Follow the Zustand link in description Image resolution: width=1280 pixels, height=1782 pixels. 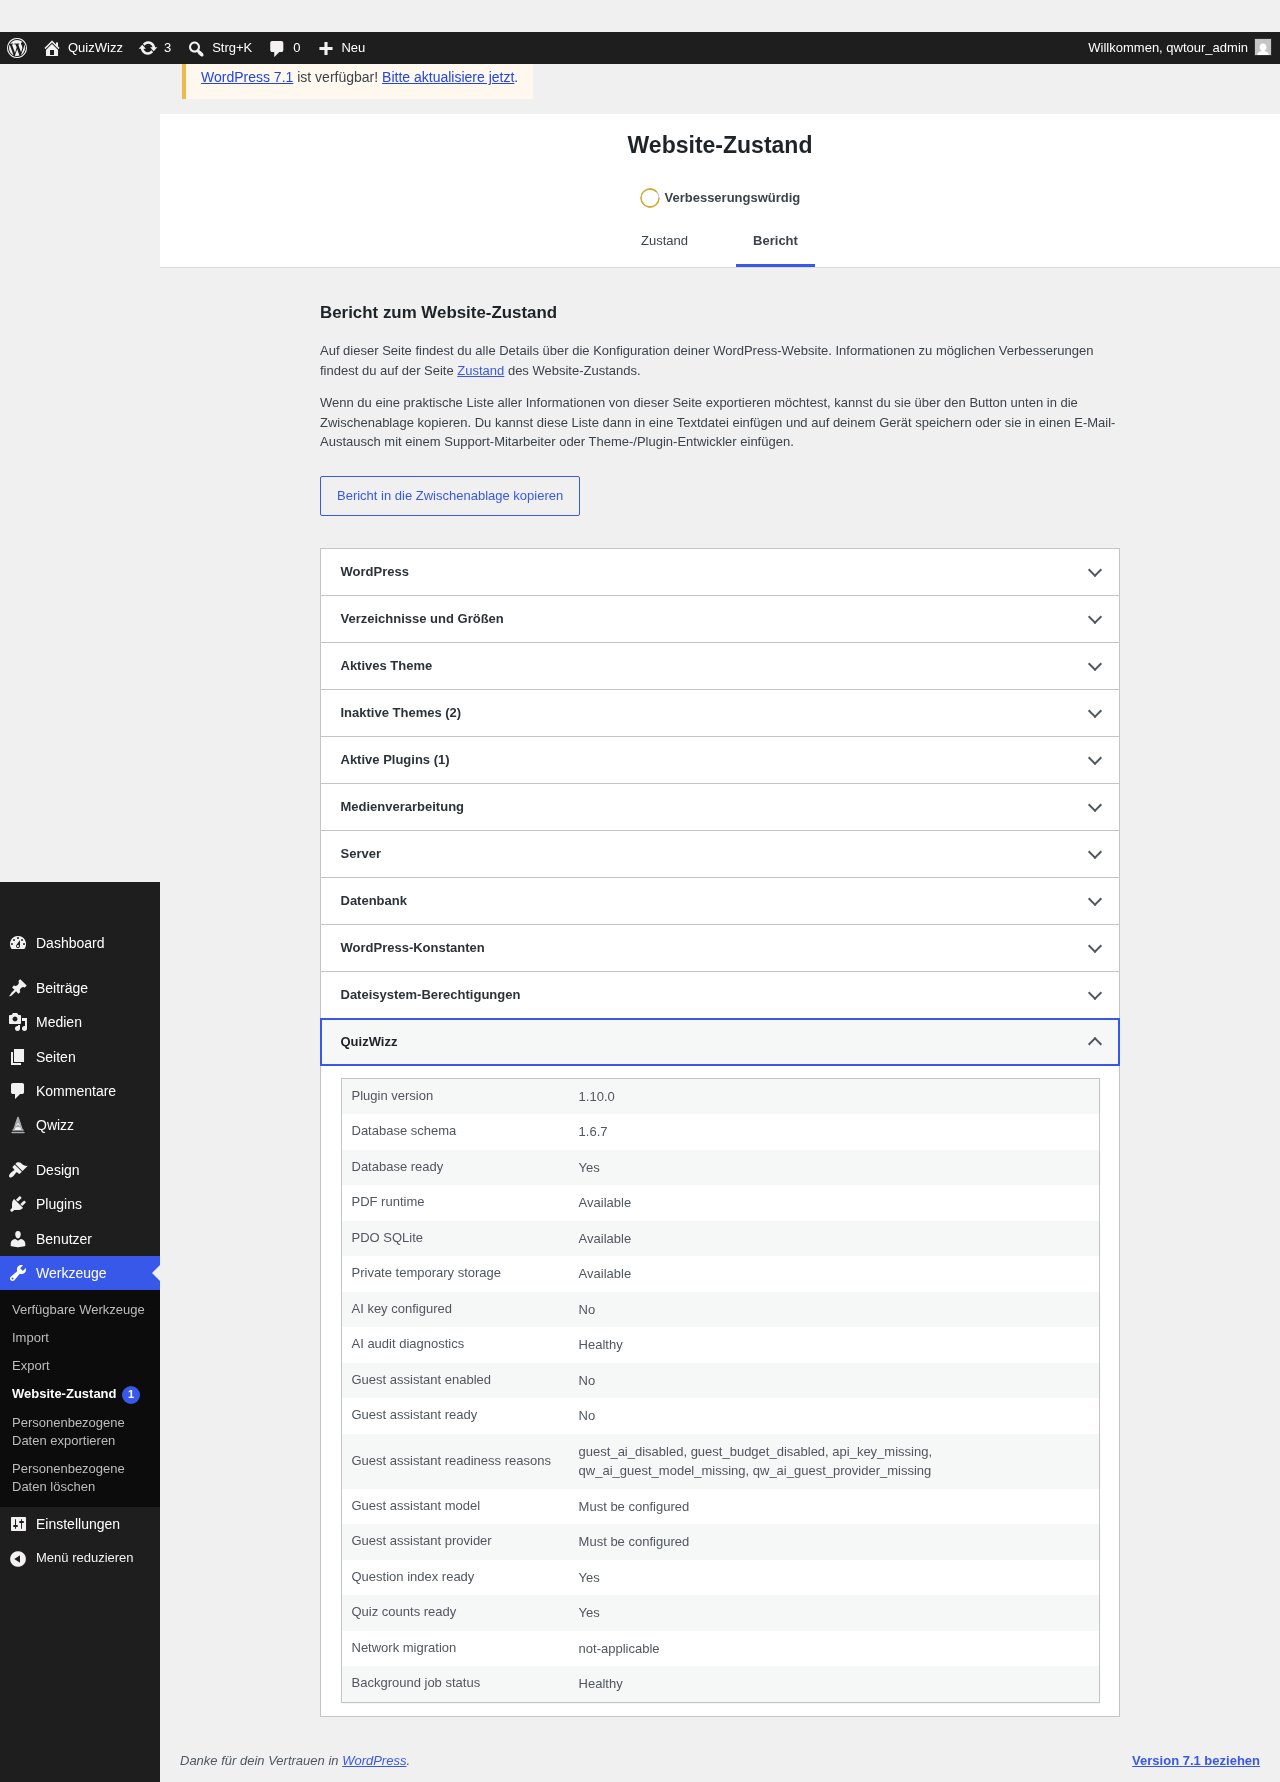pyautogui.click(x=480, y=371)
